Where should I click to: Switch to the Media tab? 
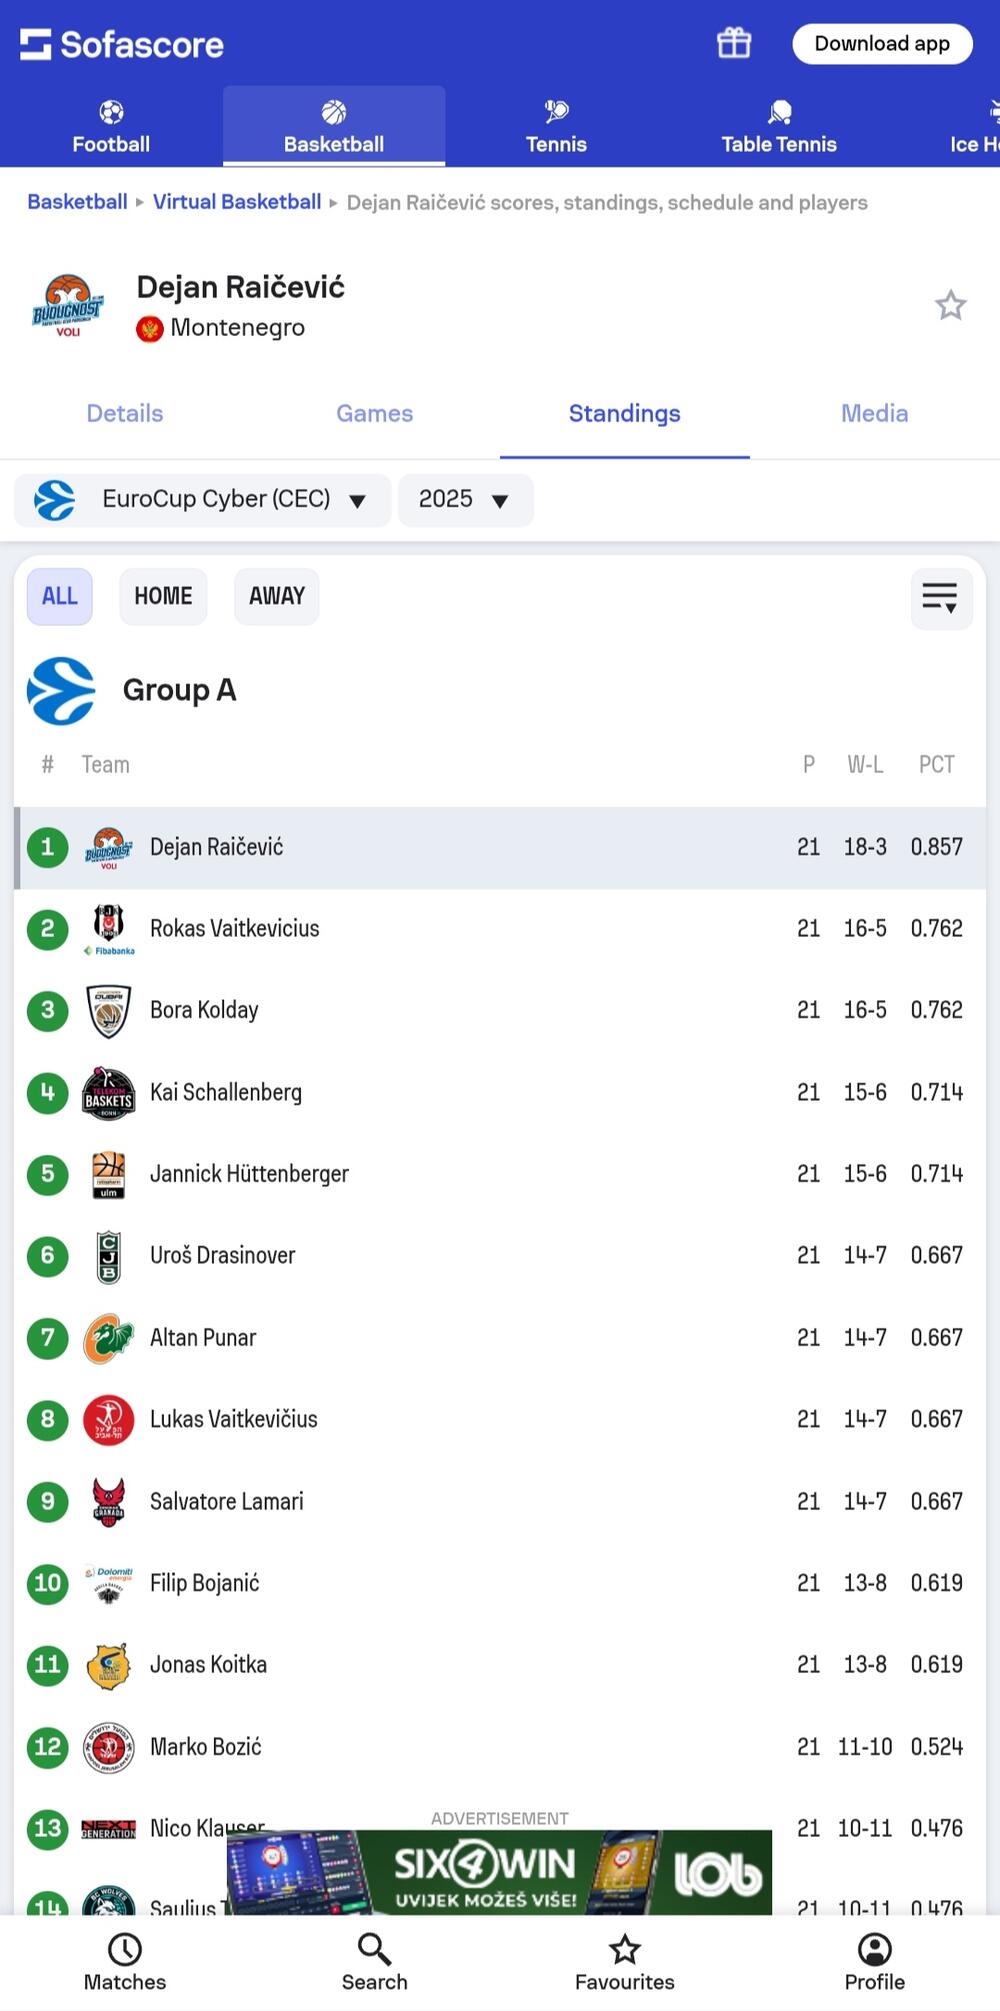click(874, 413)
